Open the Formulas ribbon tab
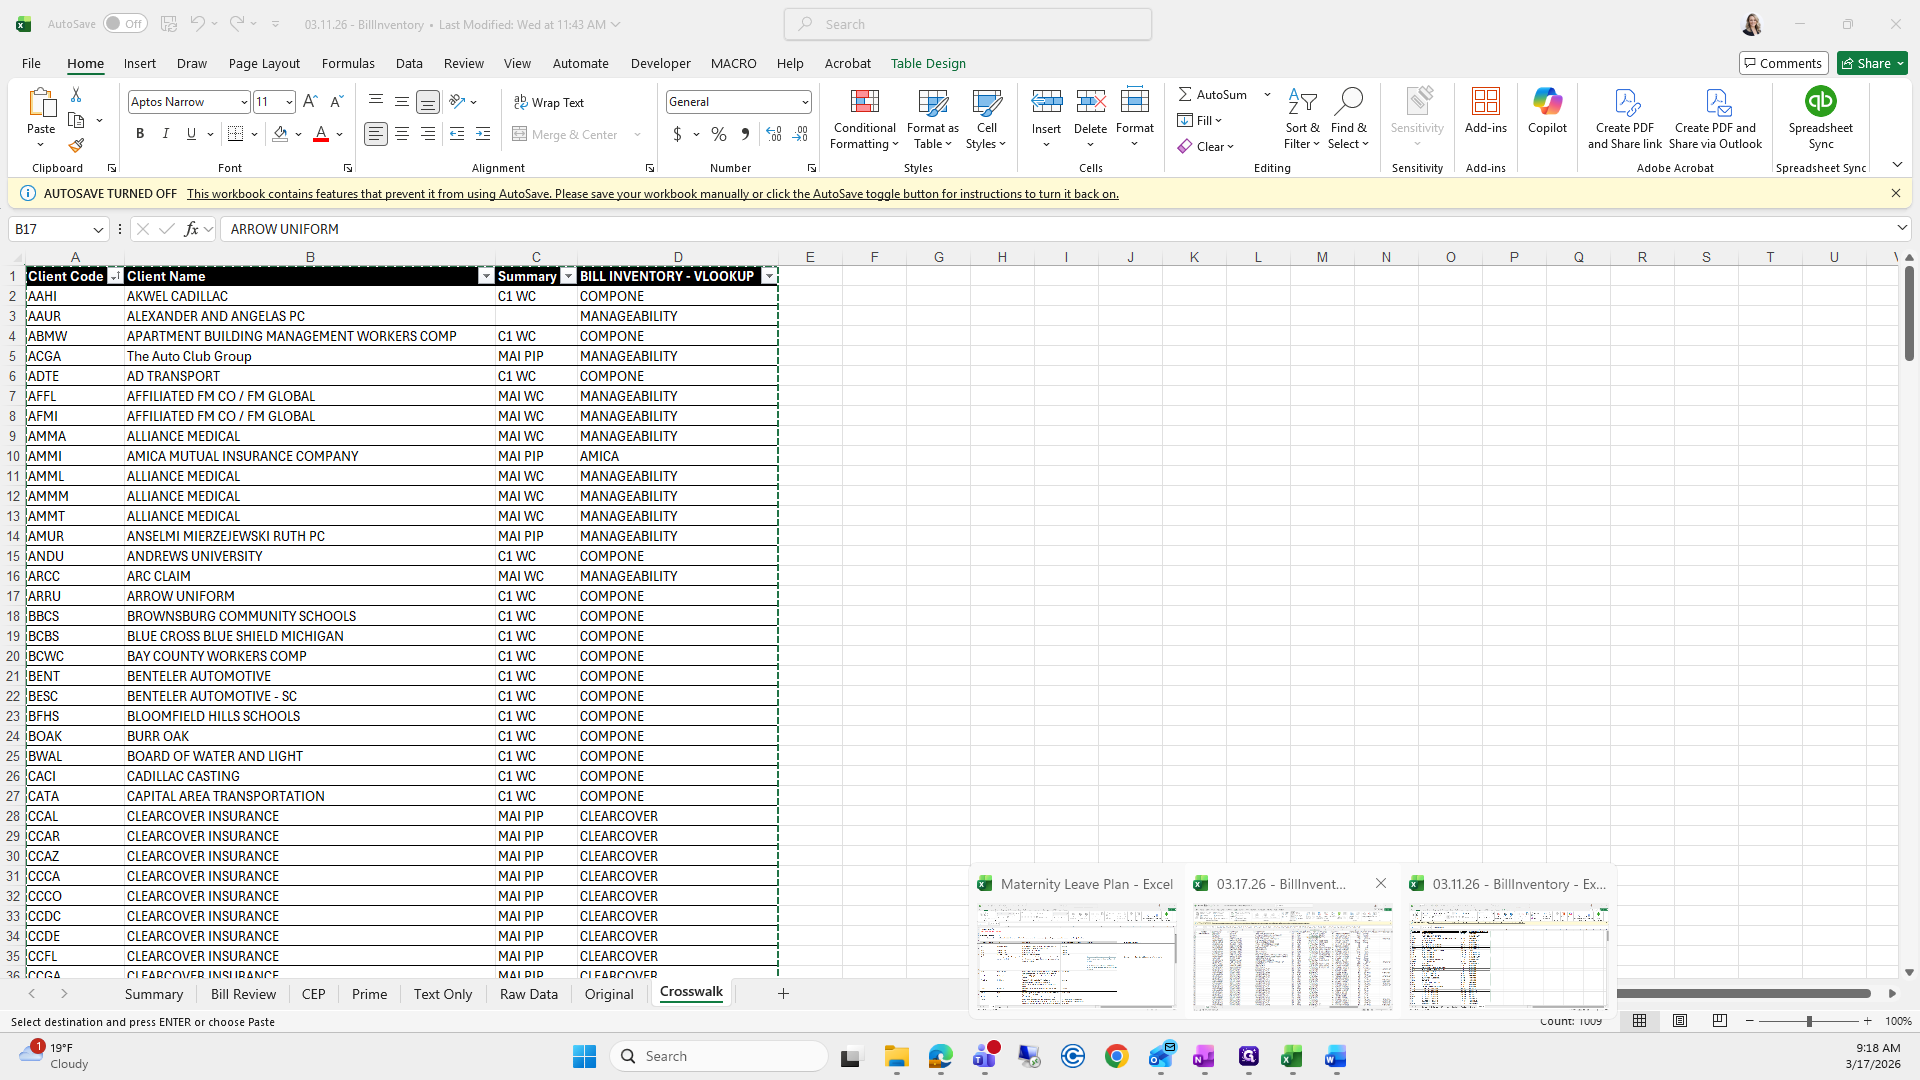The width and height of the screenshot is (1920, 1080). pos(348,63)
